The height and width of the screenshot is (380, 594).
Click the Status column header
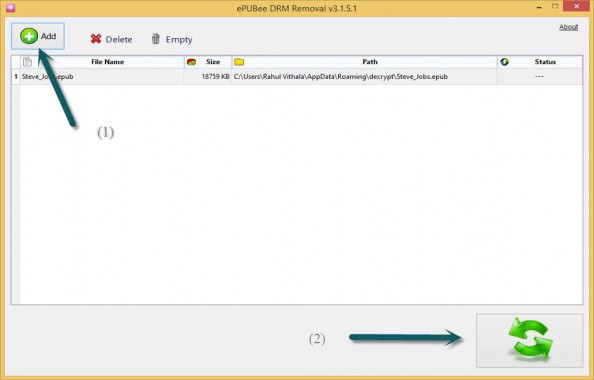540,62
